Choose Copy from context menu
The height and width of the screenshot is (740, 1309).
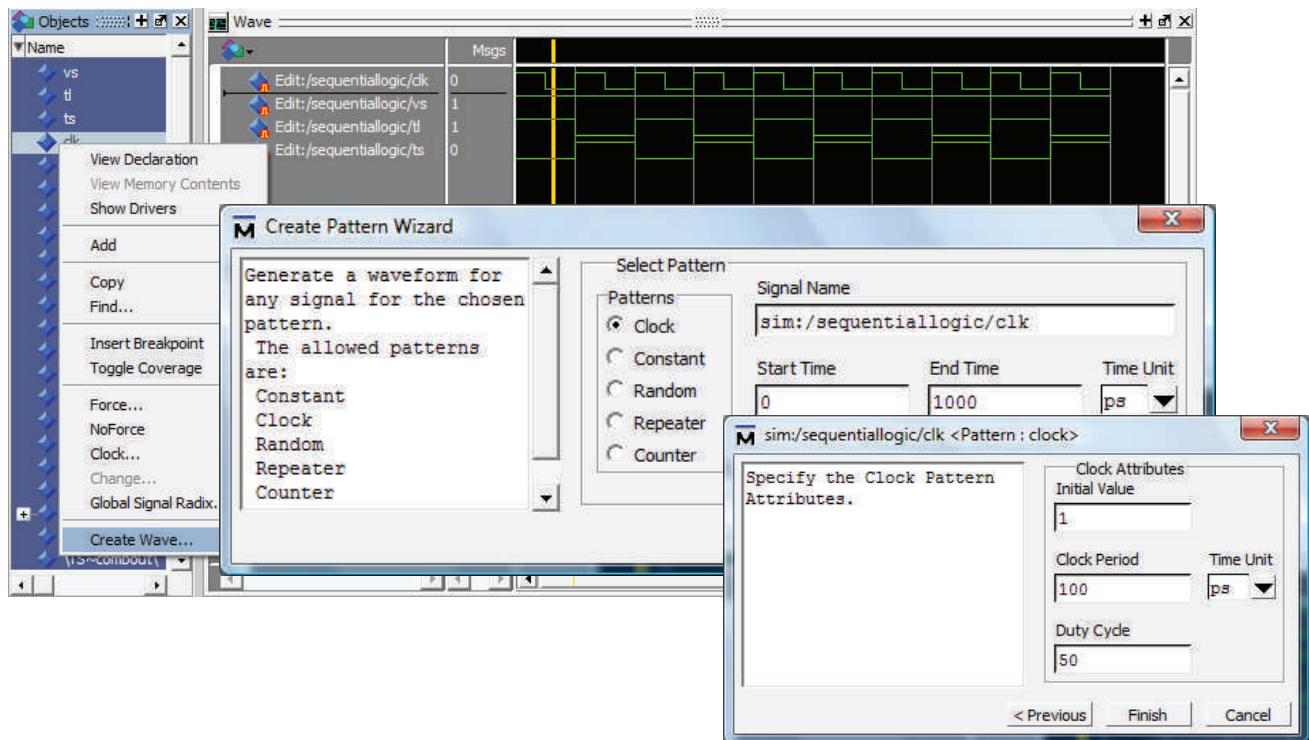click(x=107, y=283)
